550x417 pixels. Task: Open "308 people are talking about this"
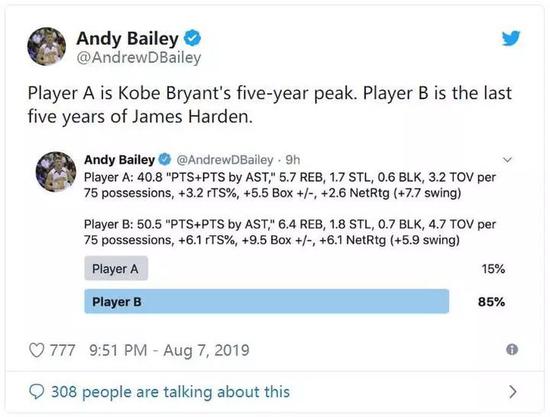click(171, 392)
